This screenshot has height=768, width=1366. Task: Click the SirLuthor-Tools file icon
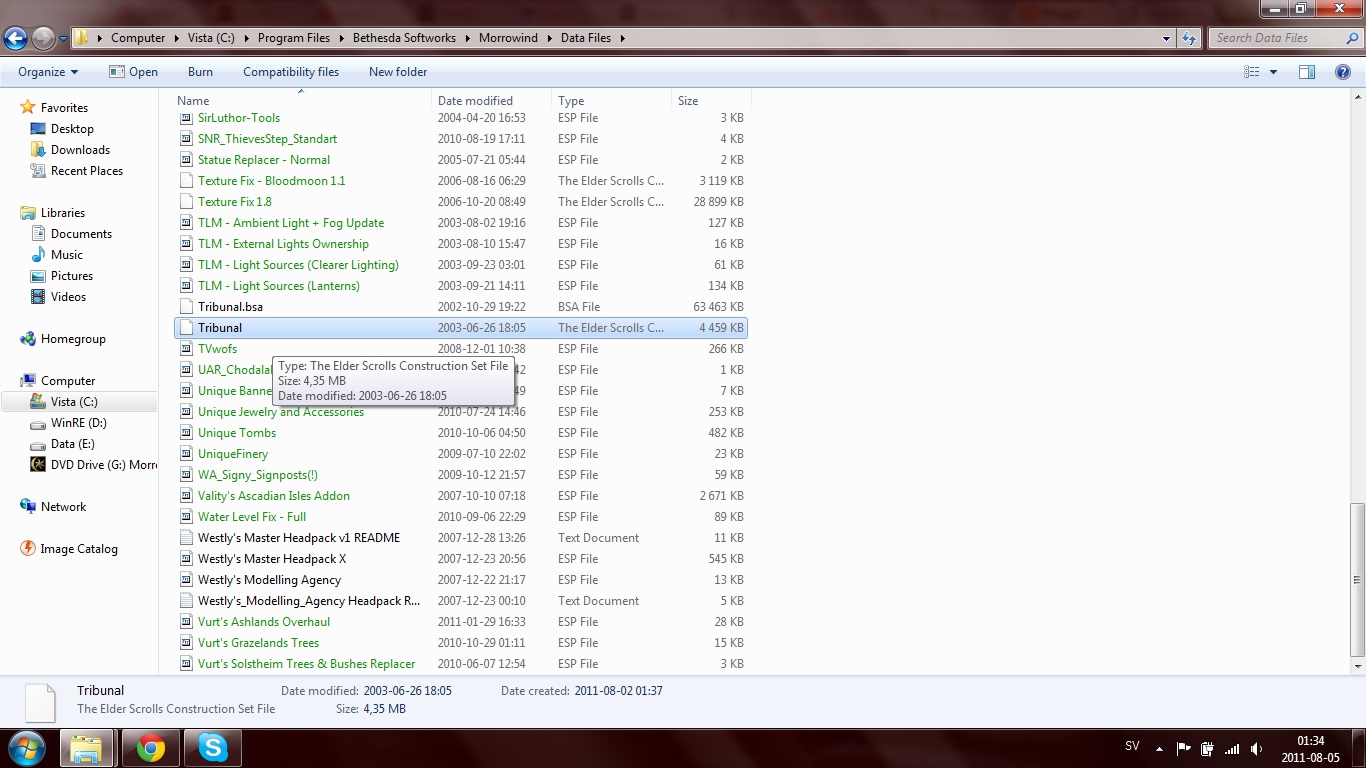186,118
